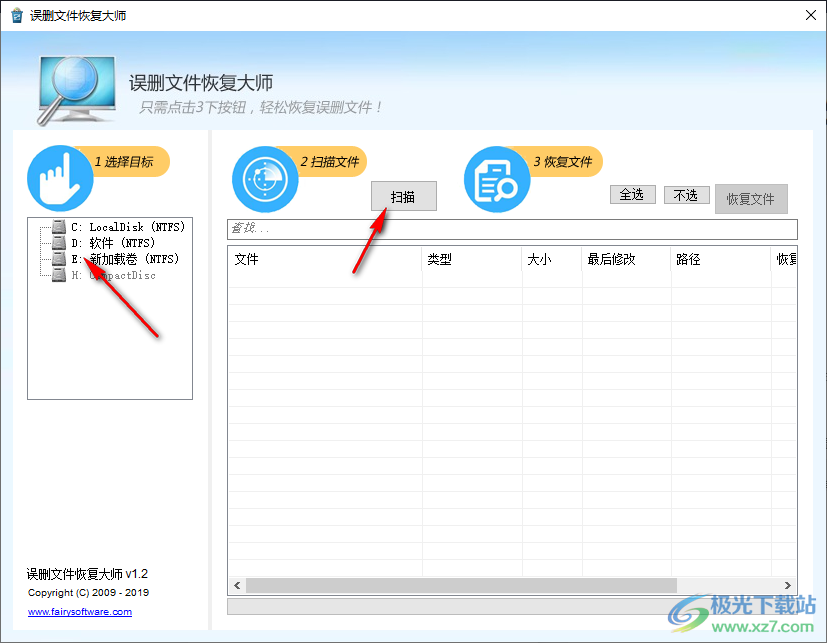Click the Recover Files (恢复文件) button
The image size is (827, 643).
(x=751, y=199)
